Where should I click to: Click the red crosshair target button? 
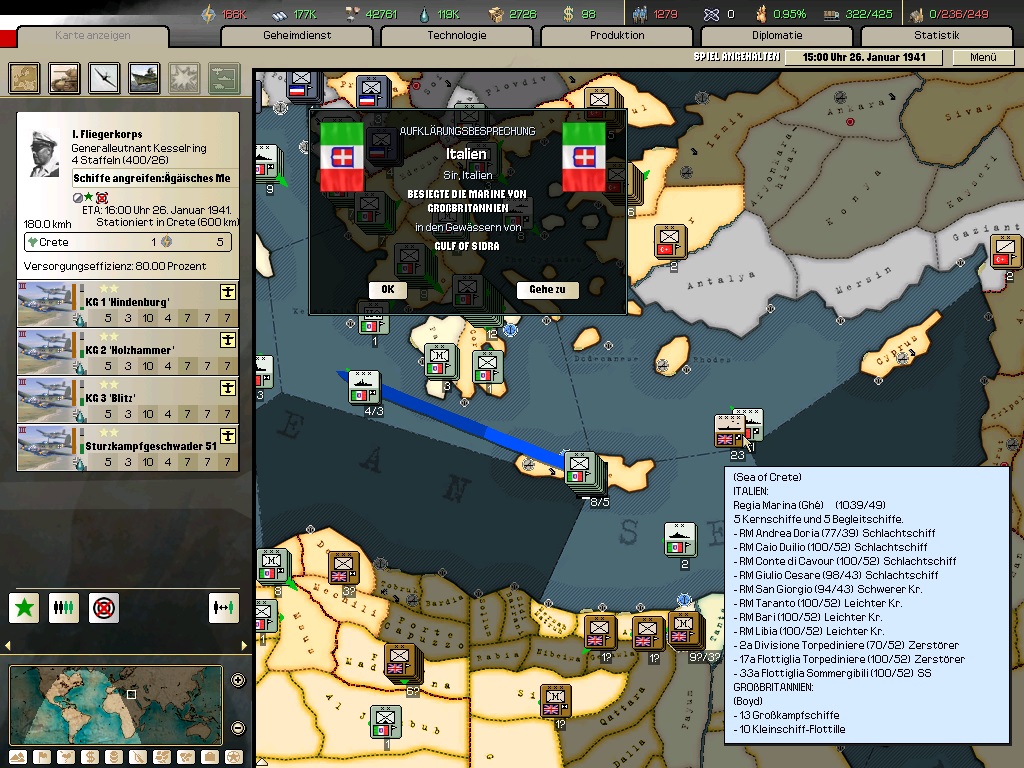point(103,607)
